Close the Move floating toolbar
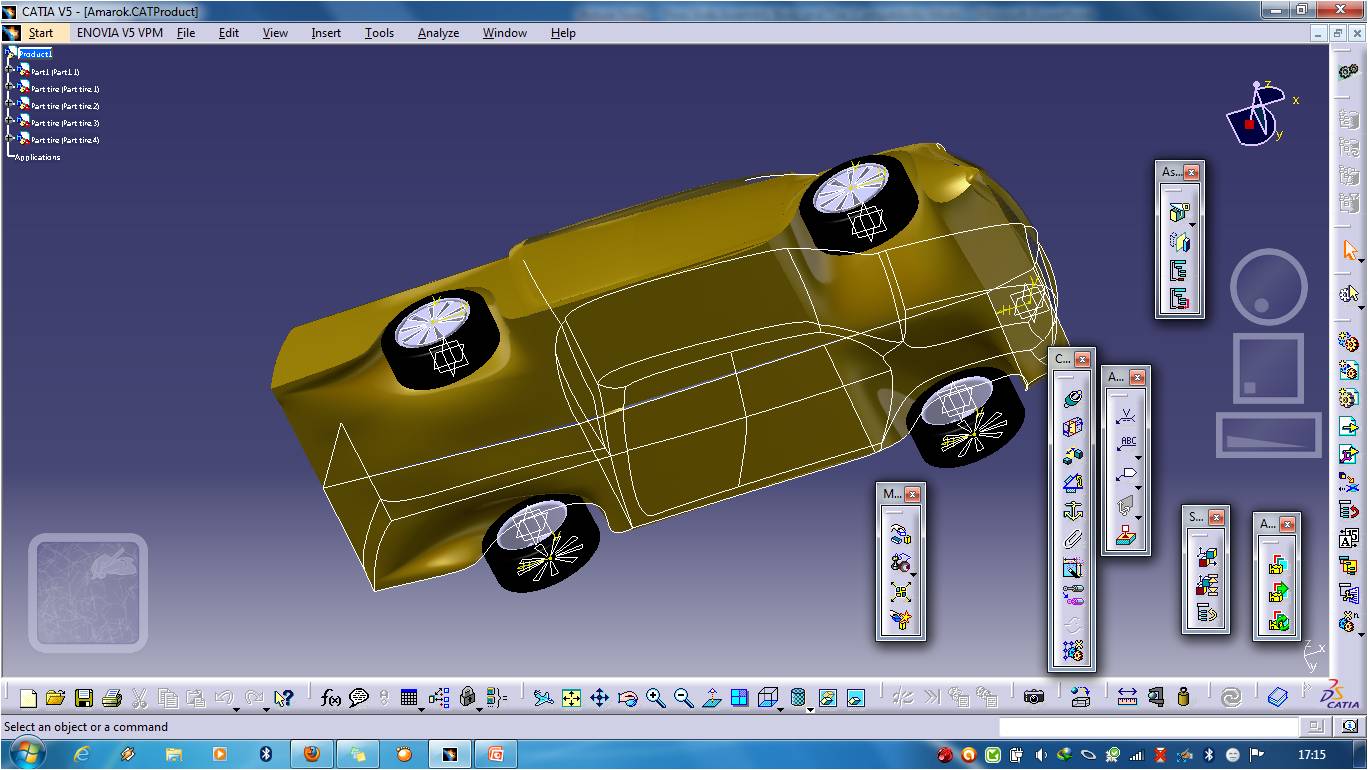1368x770 pixels. pyautogui.click(x=912, y=494)
